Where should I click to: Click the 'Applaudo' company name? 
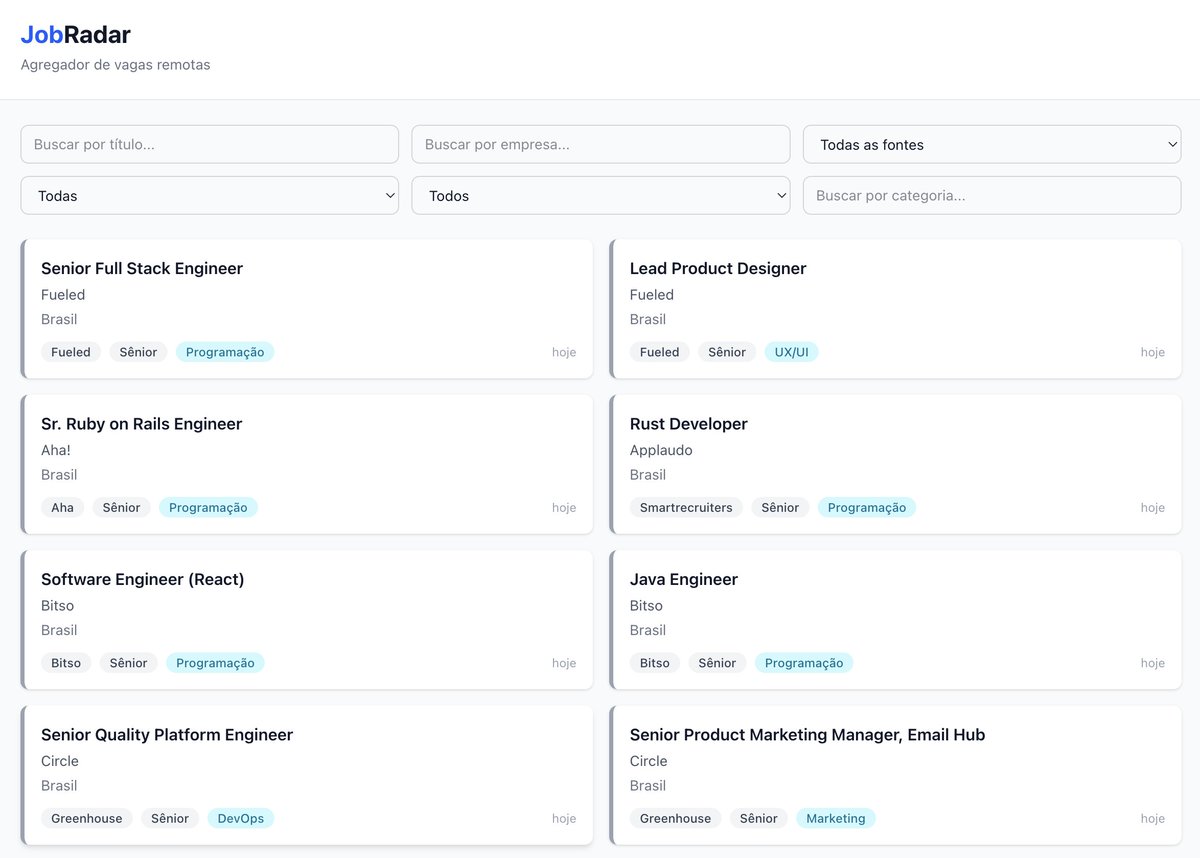point(661,450)
